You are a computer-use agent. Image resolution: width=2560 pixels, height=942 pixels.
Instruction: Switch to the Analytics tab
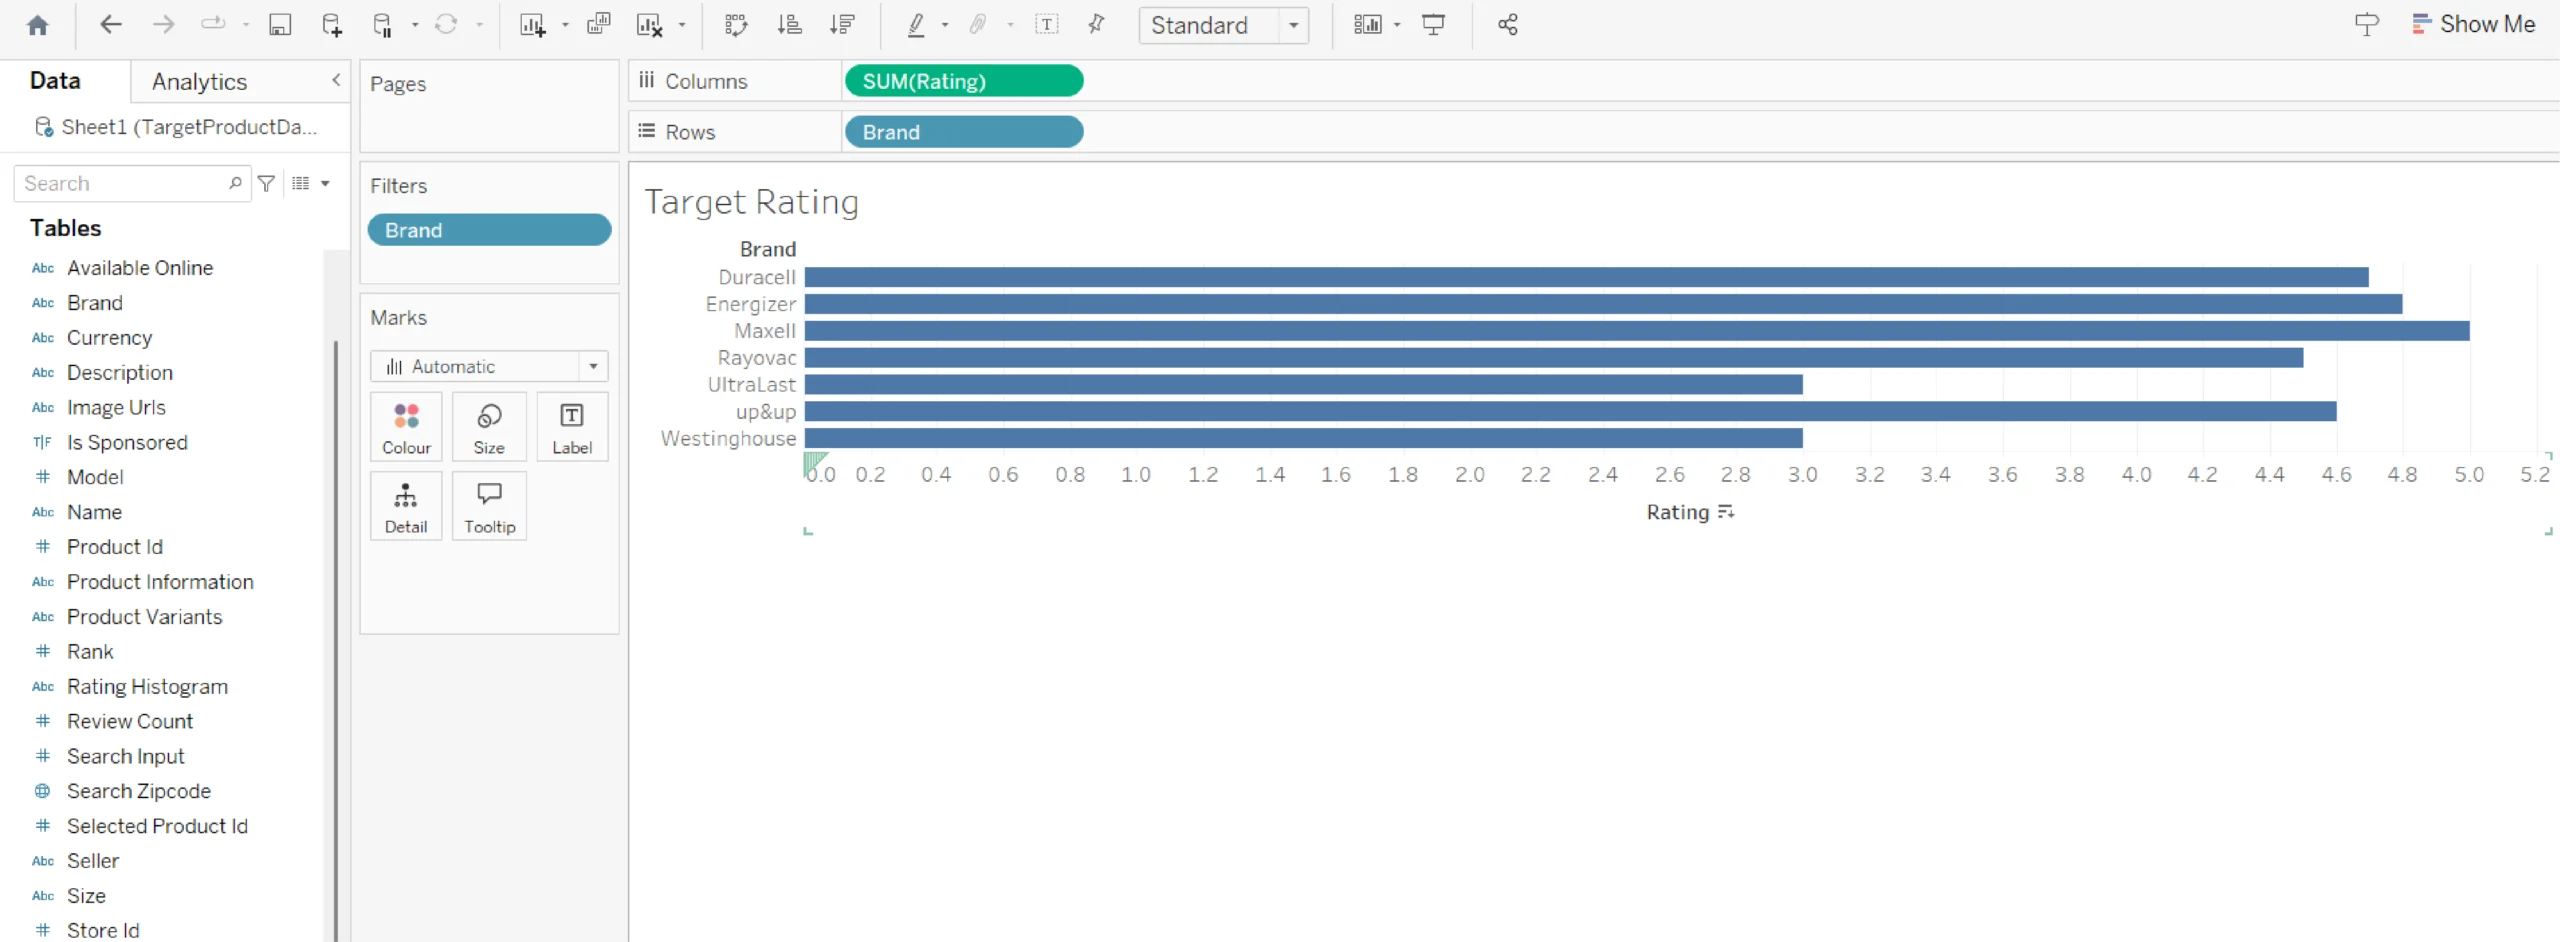click(199, 82)
